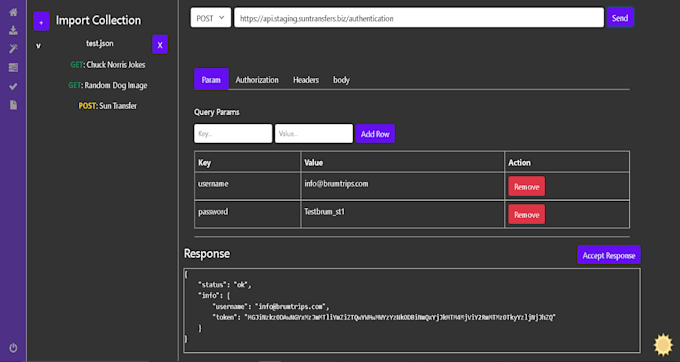Click the checkmark icon in the sidebar
680x362 pixels.
pos(13,86)
